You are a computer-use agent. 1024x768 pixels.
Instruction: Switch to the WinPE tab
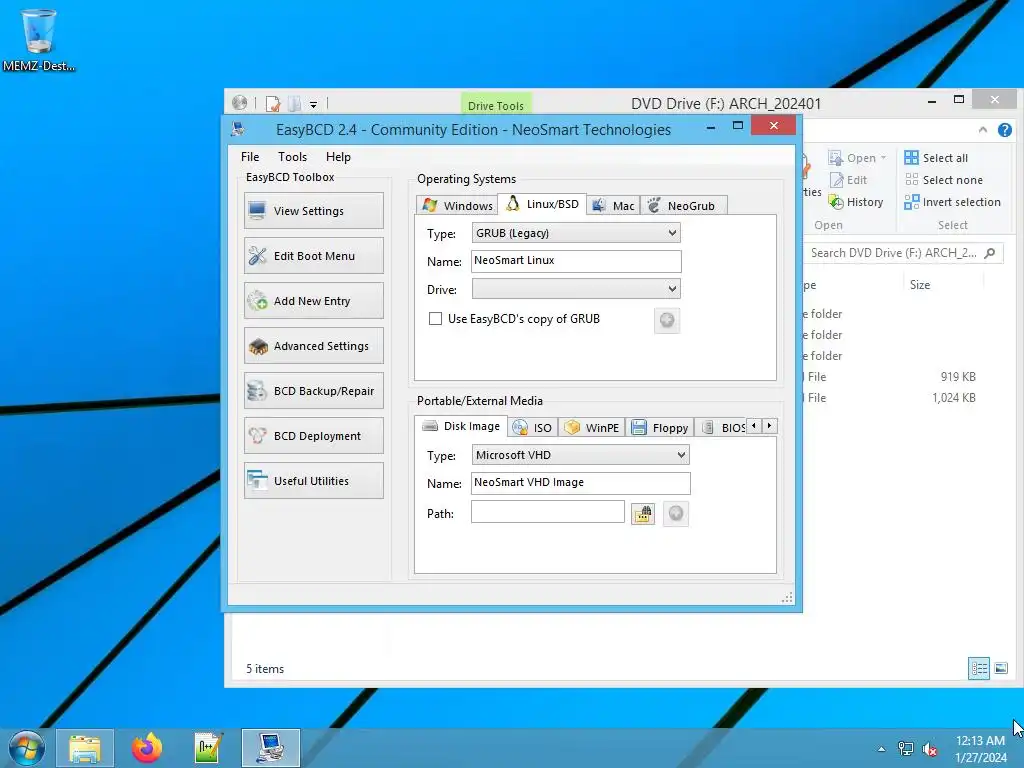click(x=592, y=428)
